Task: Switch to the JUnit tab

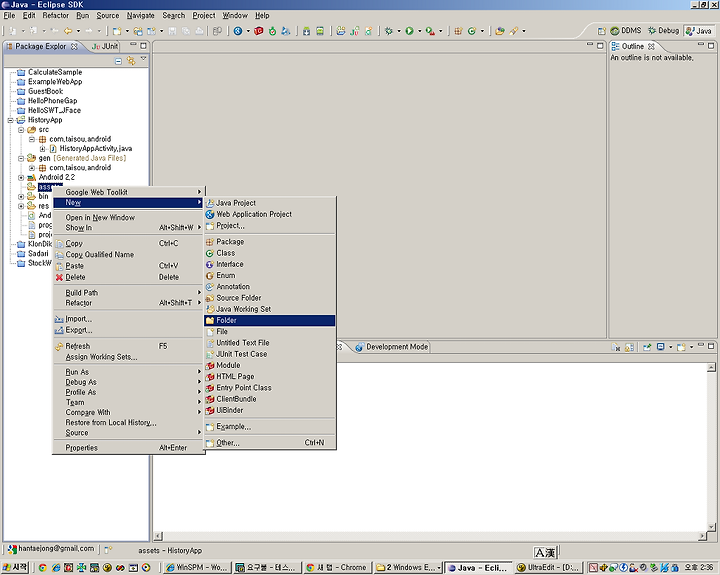Action: [105, 46]
